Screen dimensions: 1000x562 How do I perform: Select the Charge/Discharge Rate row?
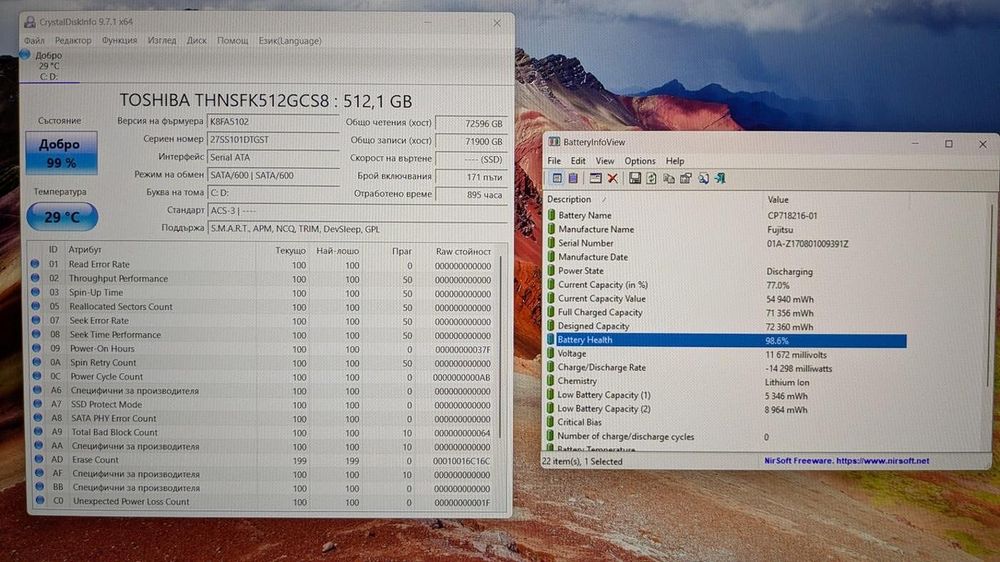[x=726, y=367]
